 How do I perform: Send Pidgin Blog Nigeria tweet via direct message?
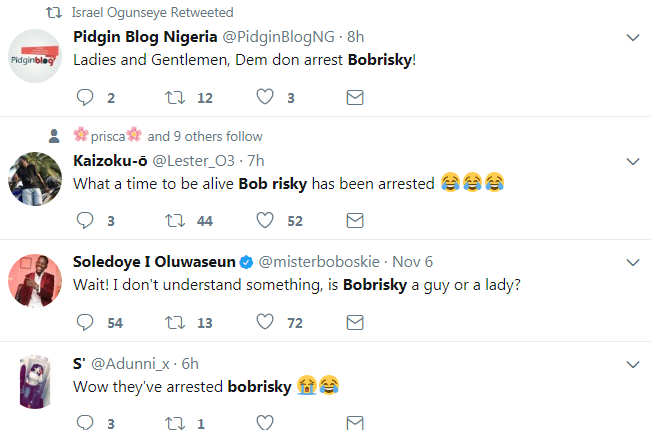[x=354, y=98]
